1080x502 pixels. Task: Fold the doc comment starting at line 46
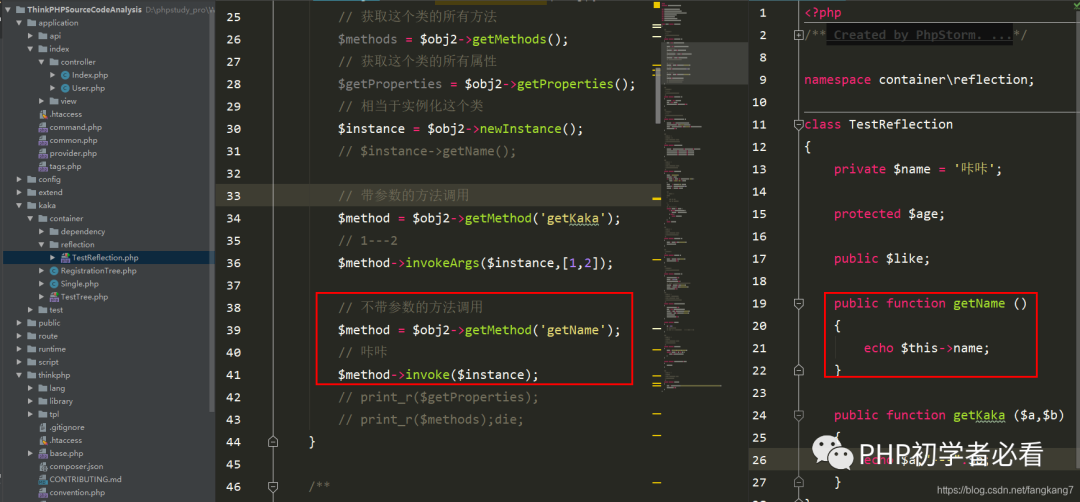[x=273, y=487]
